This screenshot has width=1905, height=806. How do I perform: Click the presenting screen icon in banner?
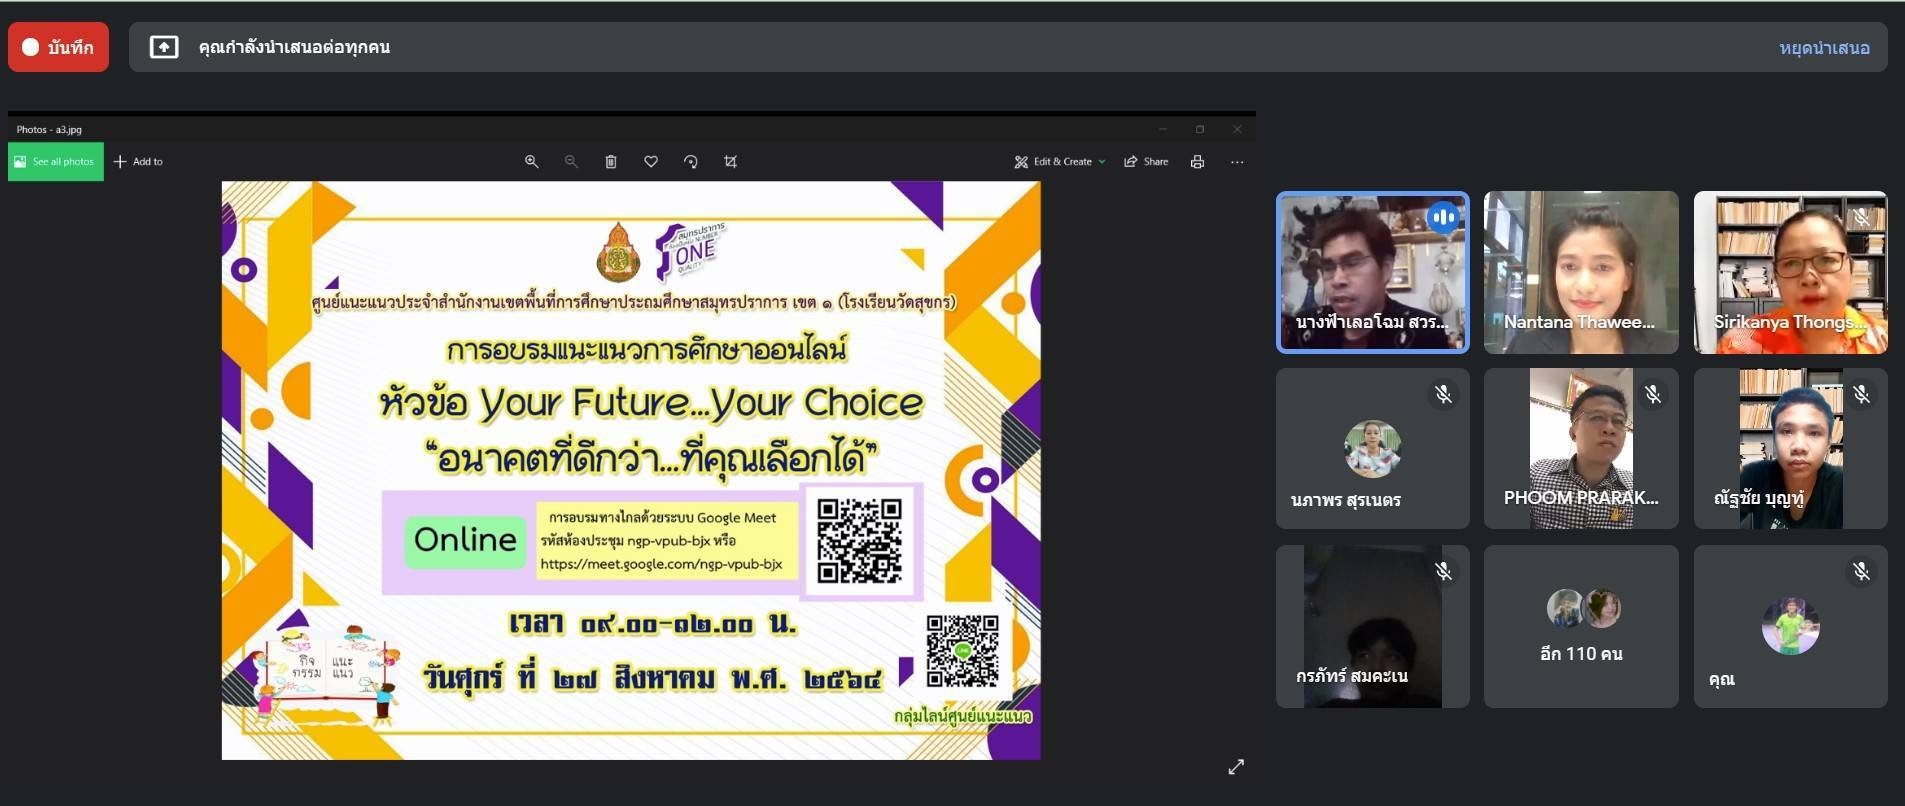click(164, 47)
